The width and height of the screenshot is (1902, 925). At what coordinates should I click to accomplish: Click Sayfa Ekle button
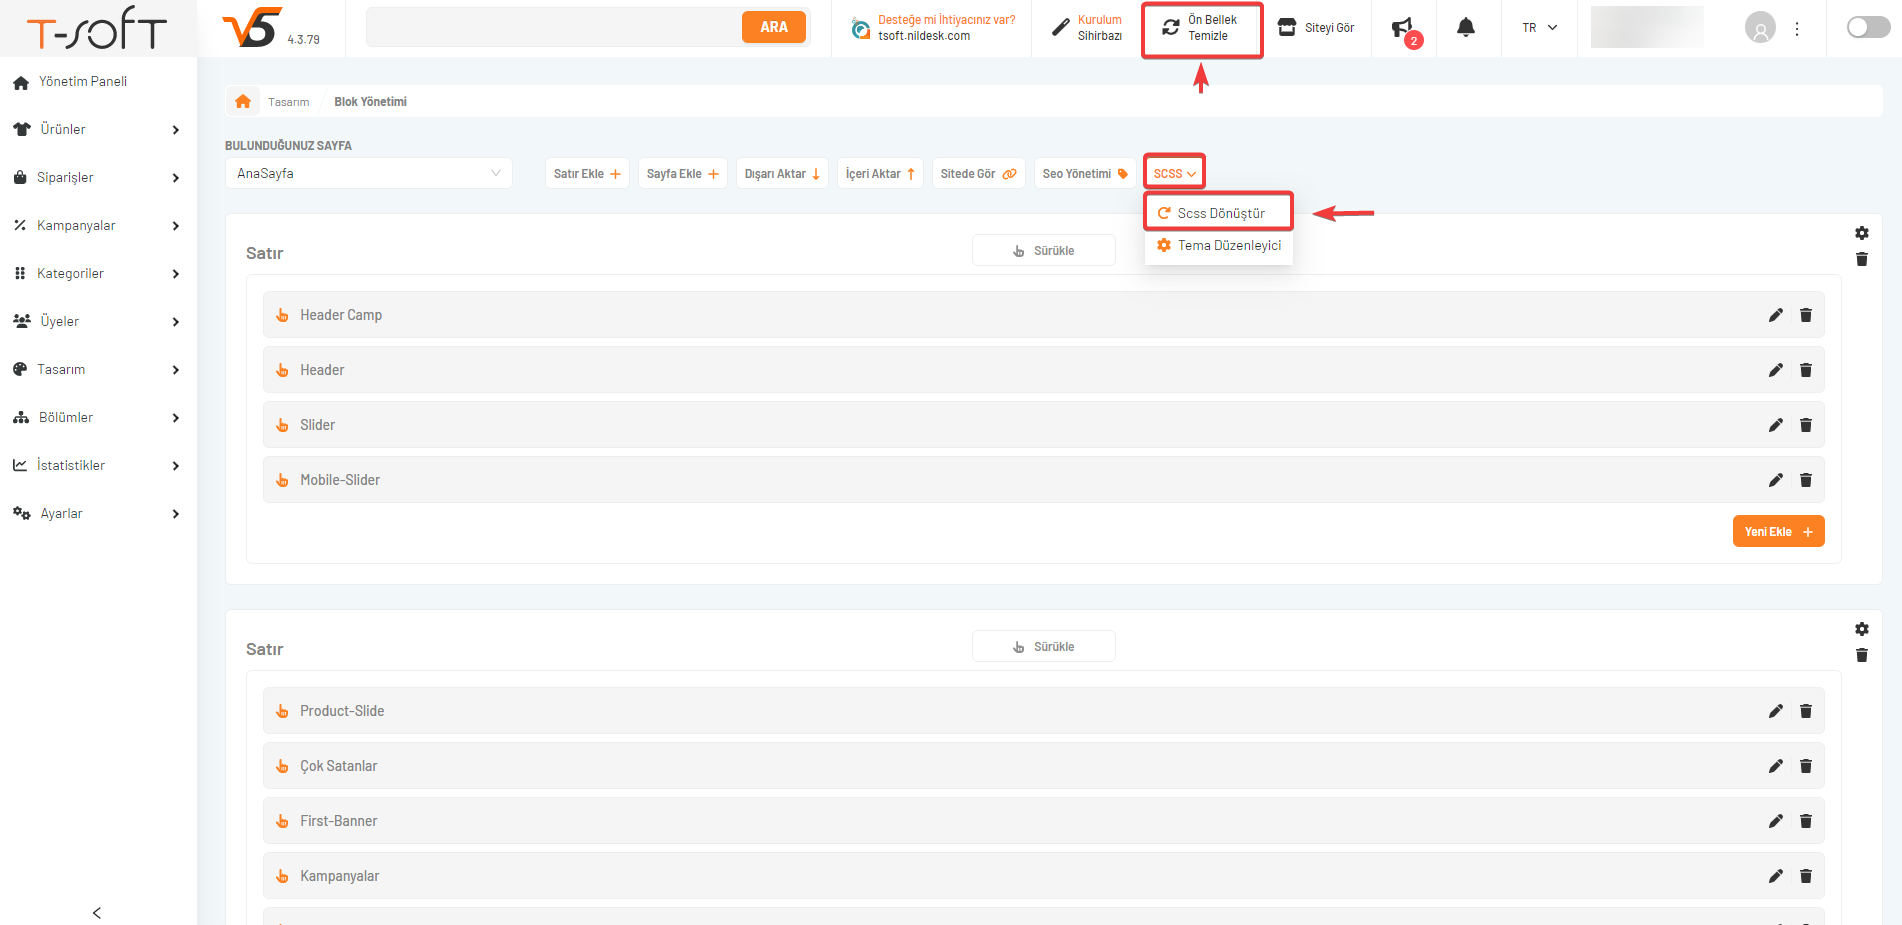[x=683, y=173]
